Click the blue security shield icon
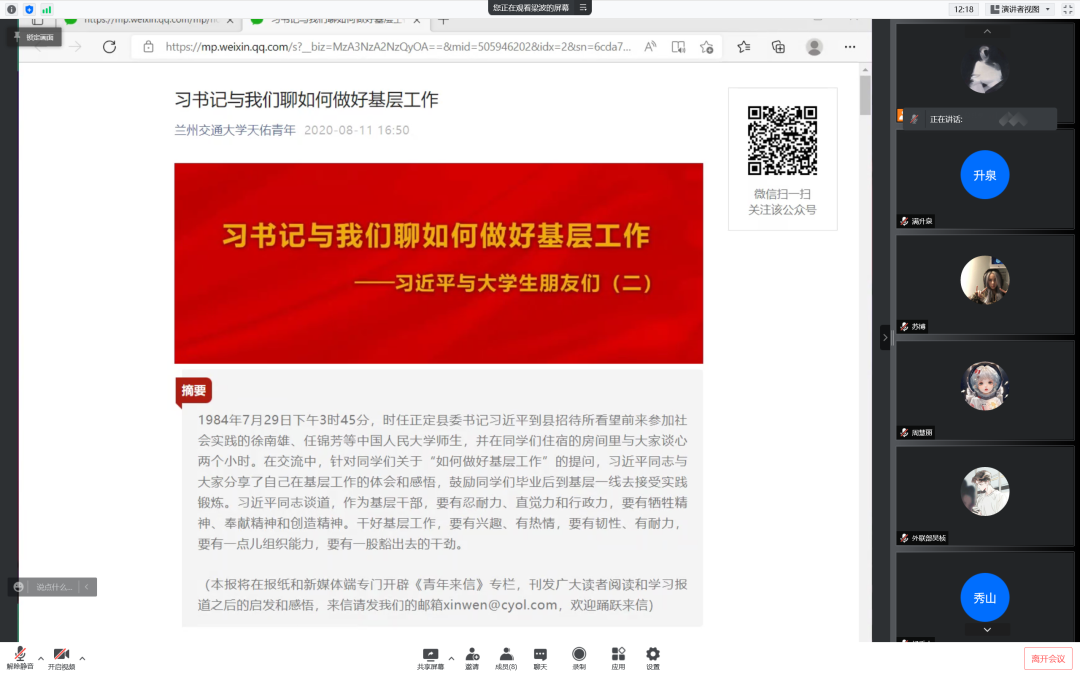Image resolution: width=1080 pixels, height=675 pixels. pyautogui.click(x=29, y=10)
